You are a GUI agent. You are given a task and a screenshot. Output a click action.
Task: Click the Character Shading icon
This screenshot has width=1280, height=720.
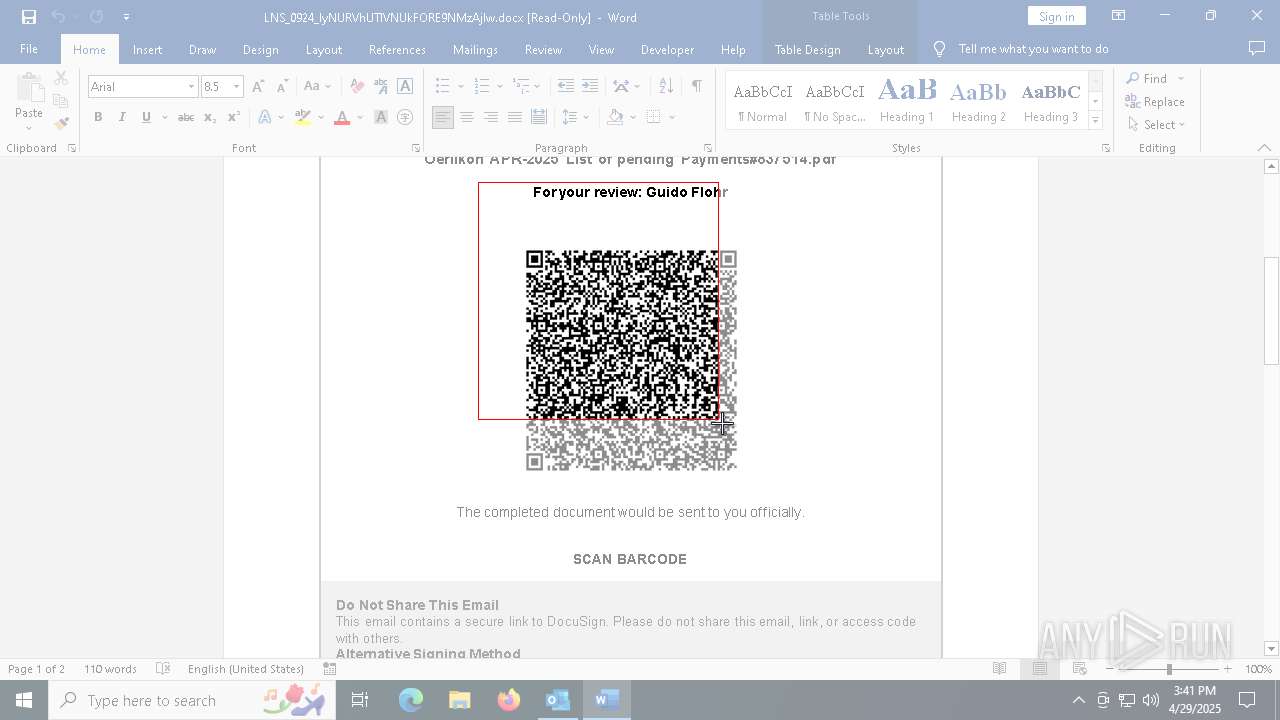click(x=381, y=117)
